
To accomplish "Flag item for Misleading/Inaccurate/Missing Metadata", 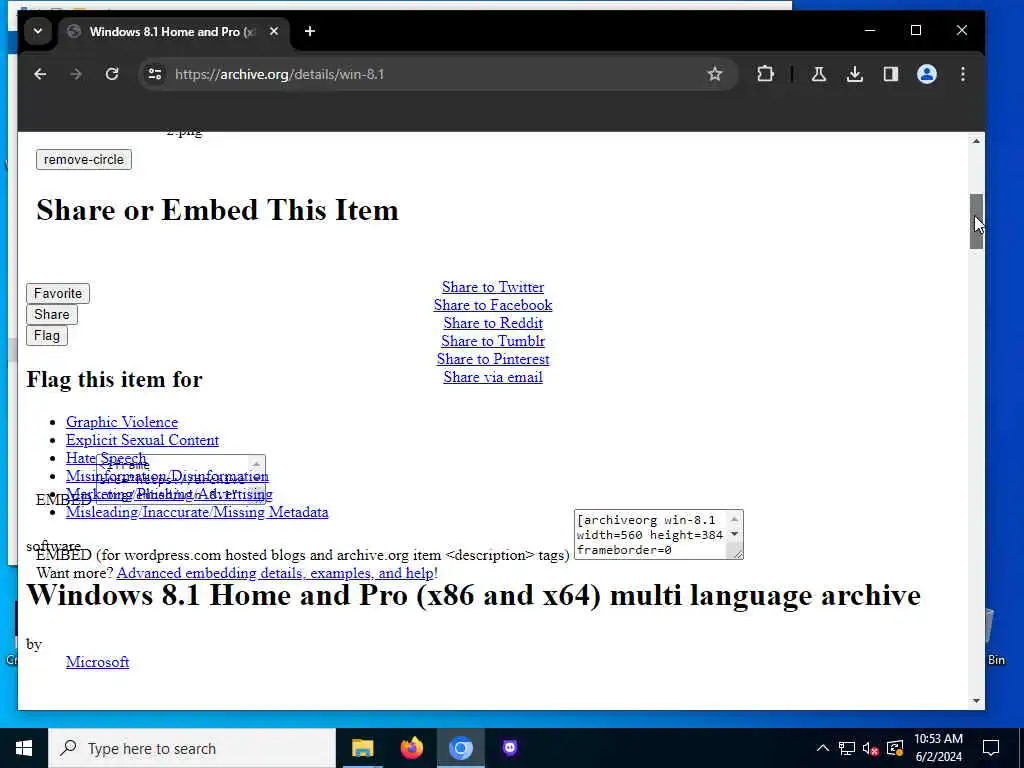I will [197, 512].
